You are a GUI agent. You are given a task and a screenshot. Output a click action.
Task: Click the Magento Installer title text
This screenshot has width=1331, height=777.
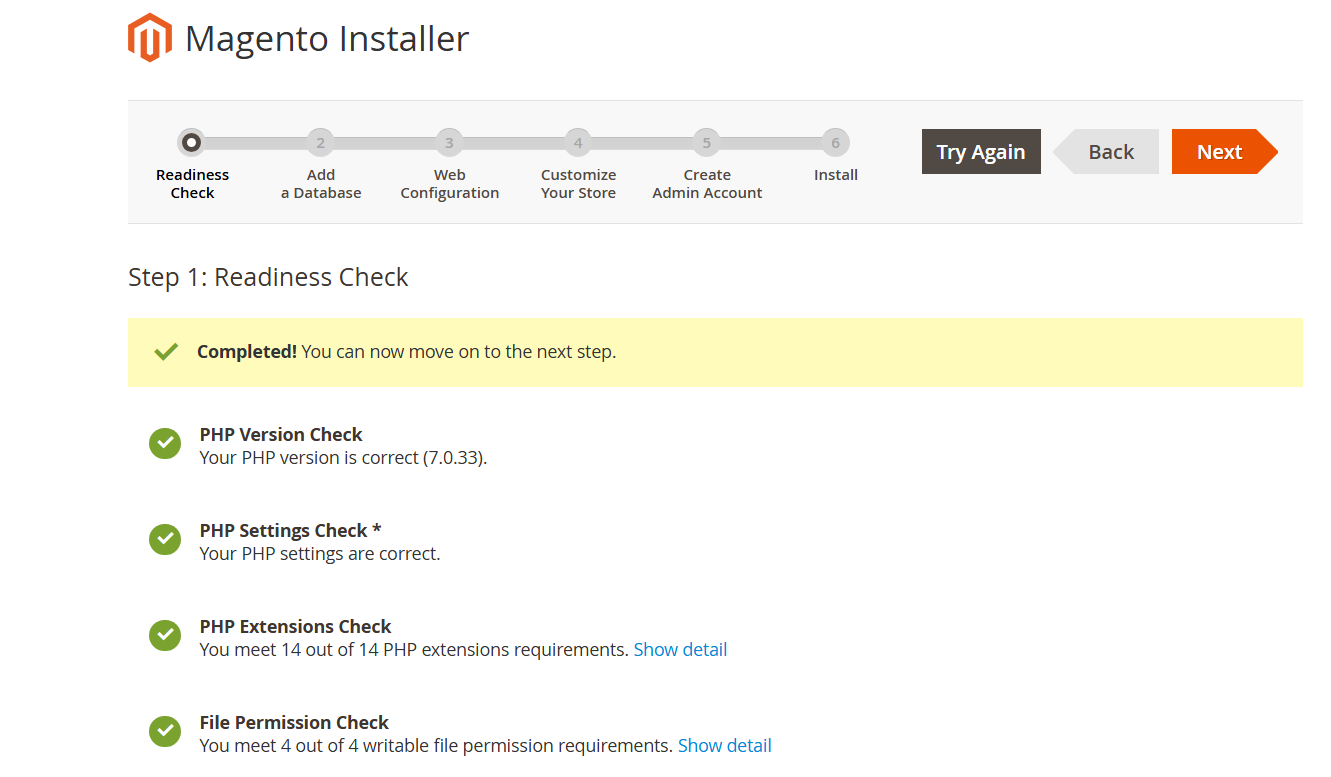pos(327,39)
